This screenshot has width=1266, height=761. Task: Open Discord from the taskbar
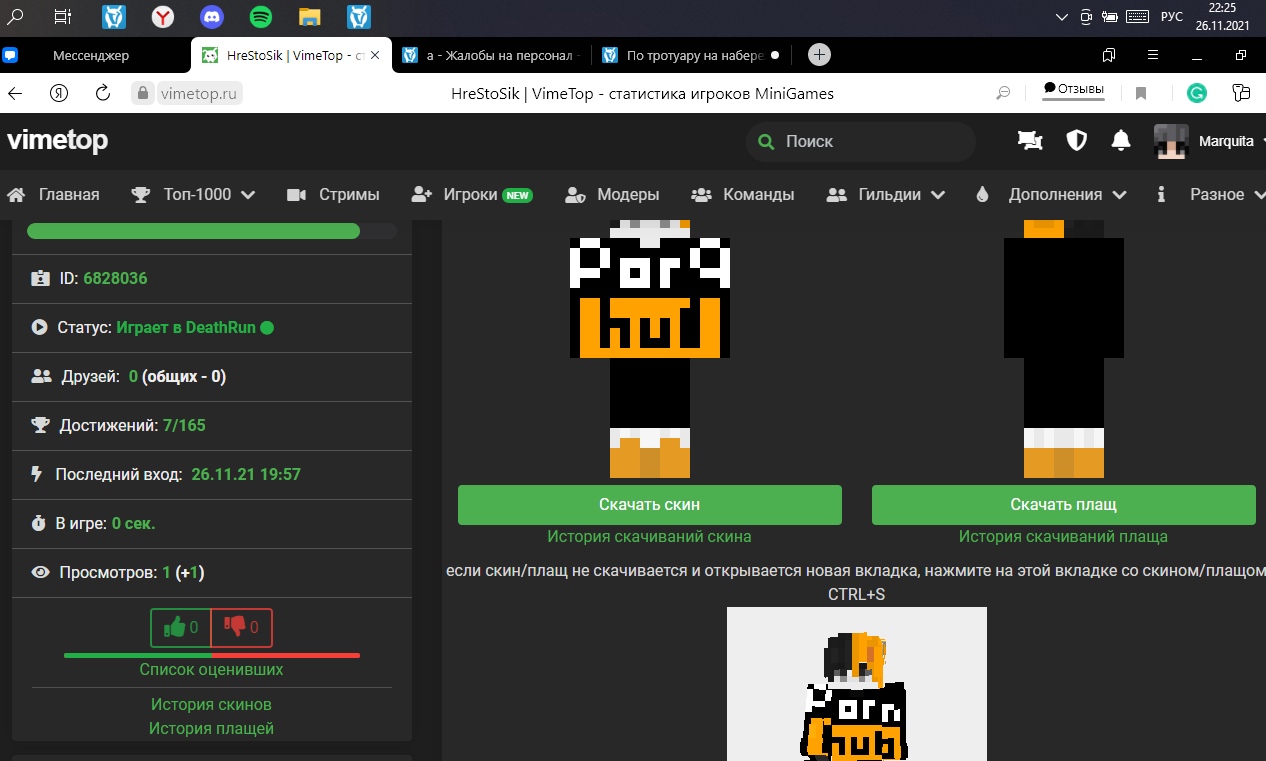point(212,16)
